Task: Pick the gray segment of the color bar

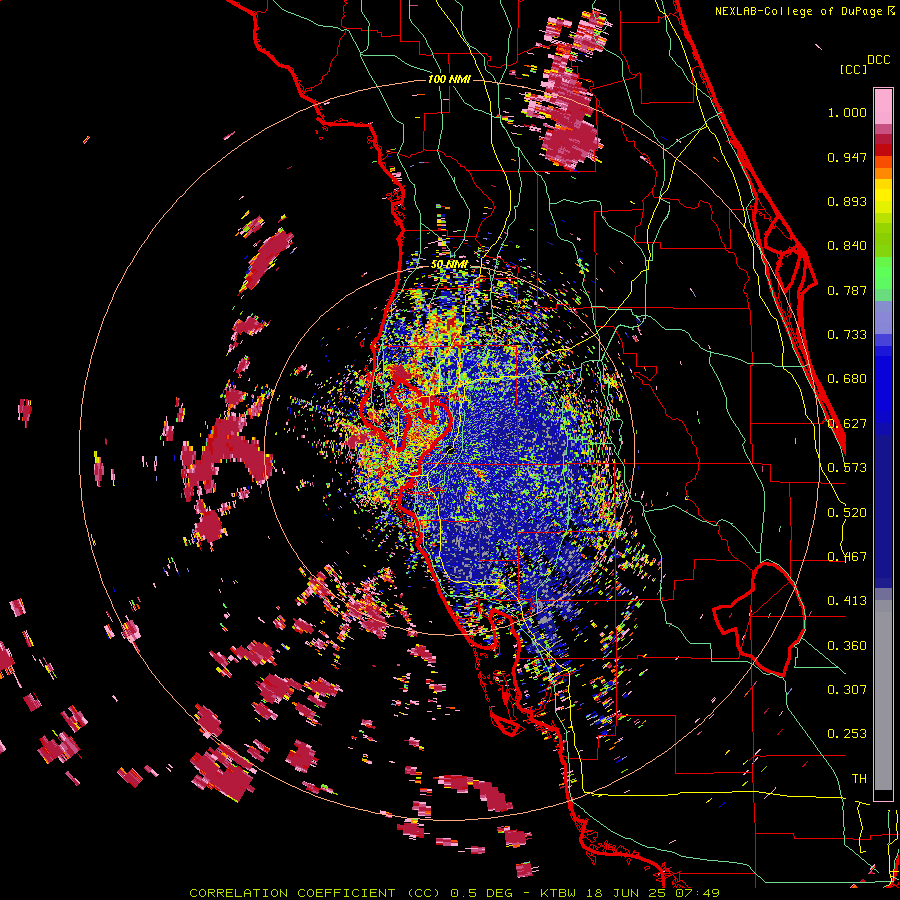Action: point(883,695)
